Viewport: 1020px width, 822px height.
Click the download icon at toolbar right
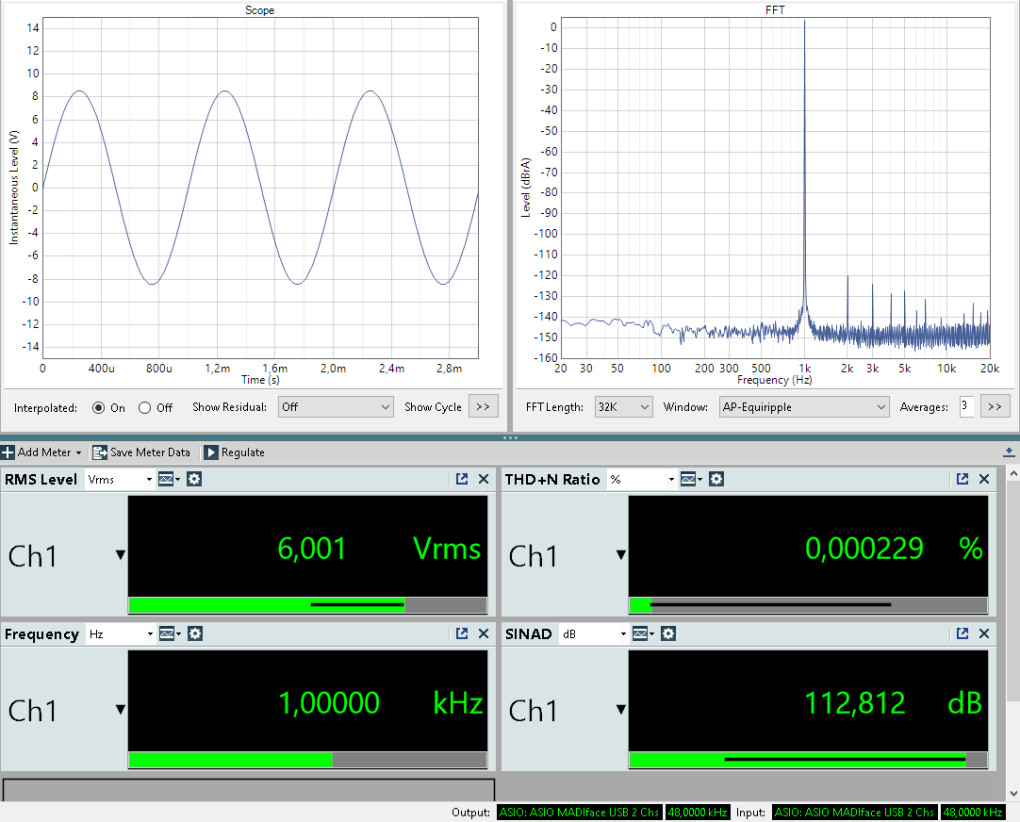coord(1009,452)
